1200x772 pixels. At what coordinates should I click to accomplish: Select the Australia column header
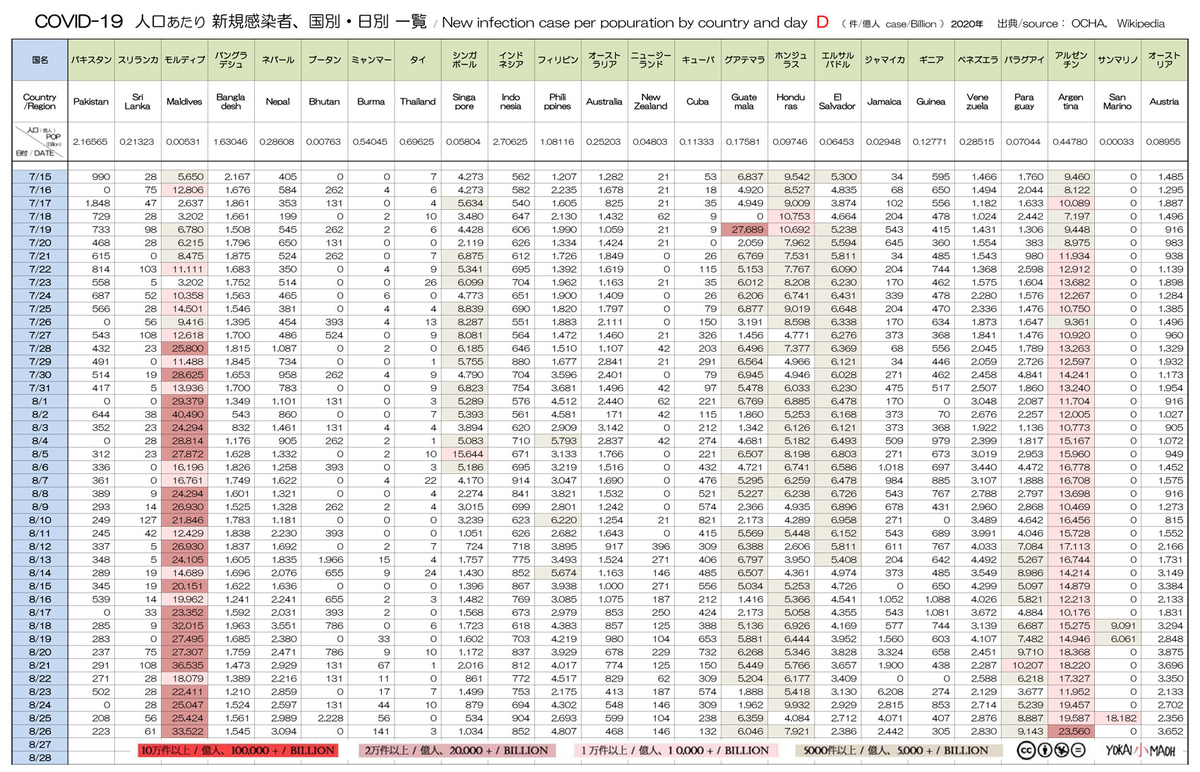(604, 102)
